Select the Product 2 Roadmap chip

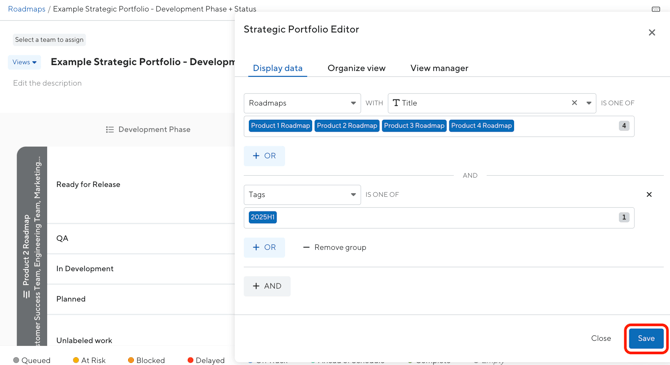(x=347, y=126)
